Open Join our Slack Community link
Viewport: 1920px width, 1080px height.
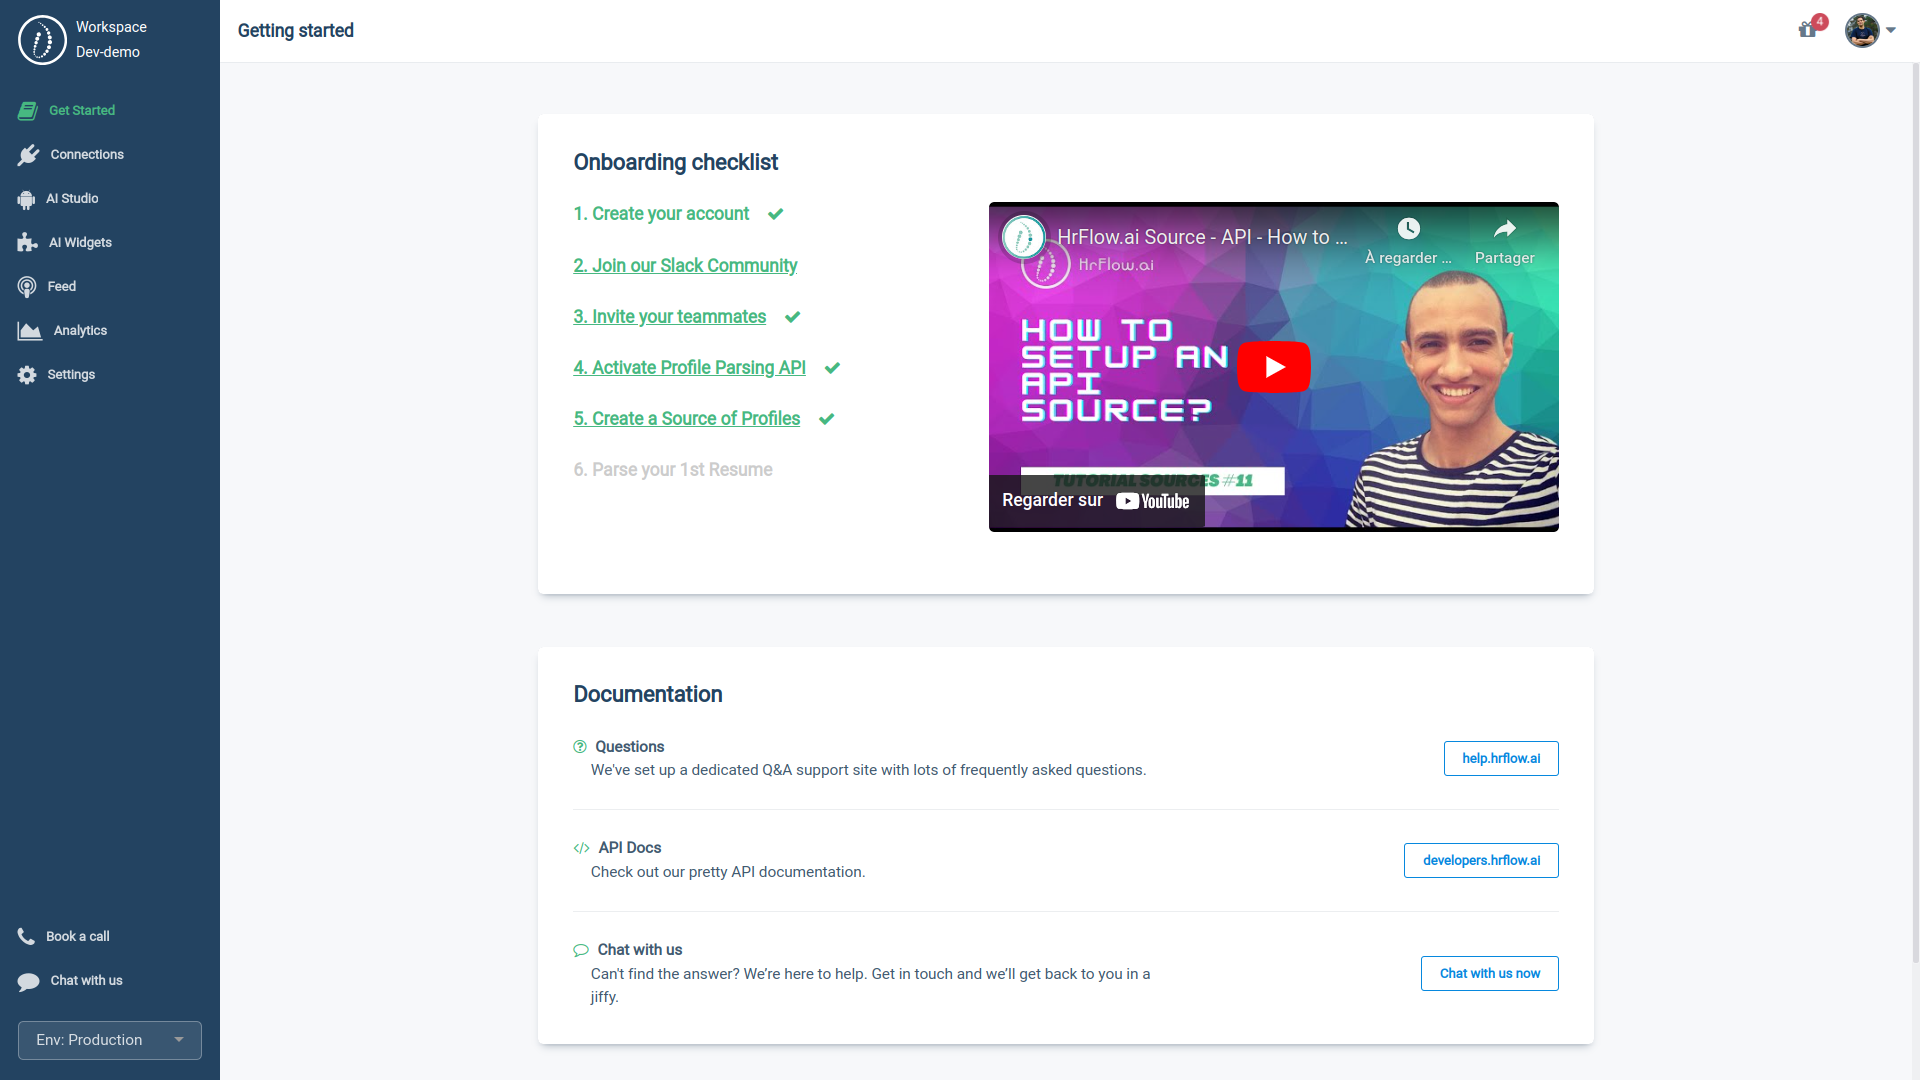(x=685, y=266)
